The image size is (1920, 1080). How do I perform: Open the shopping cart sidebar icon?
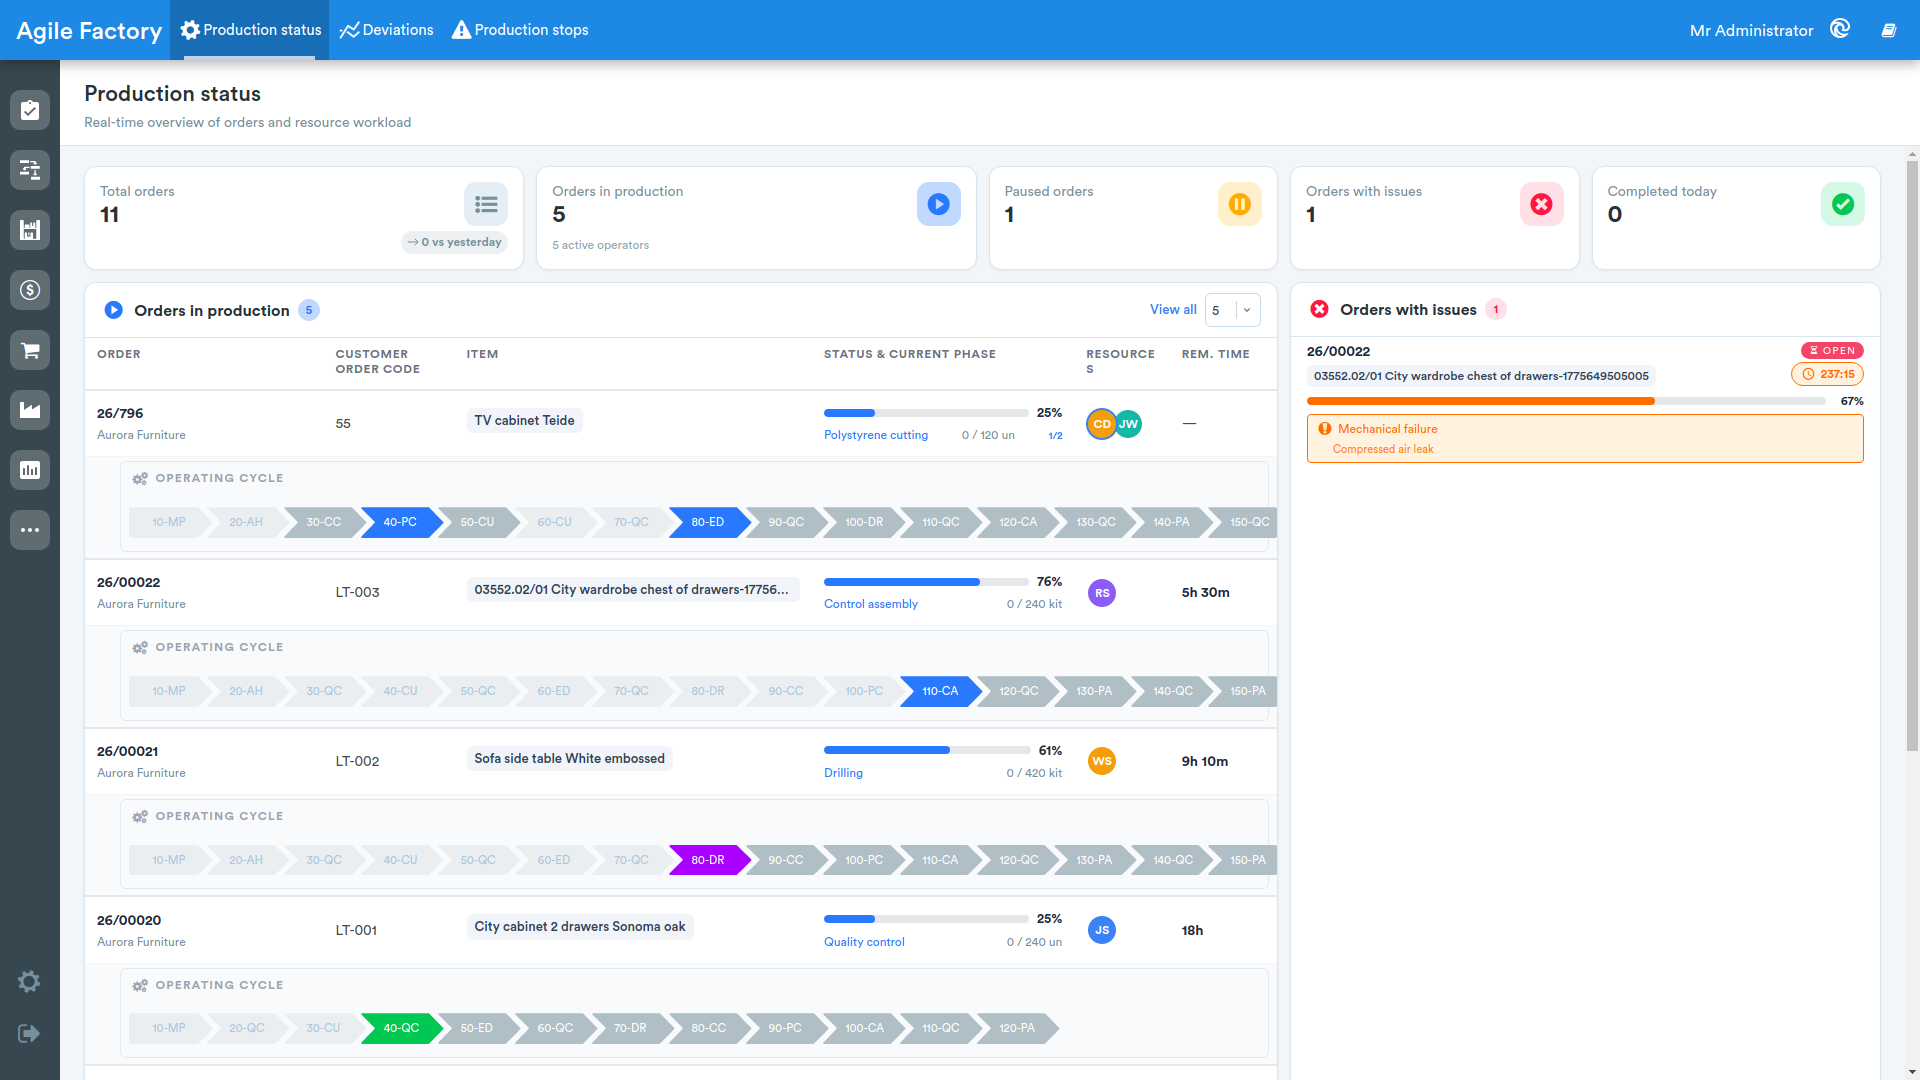30,350
